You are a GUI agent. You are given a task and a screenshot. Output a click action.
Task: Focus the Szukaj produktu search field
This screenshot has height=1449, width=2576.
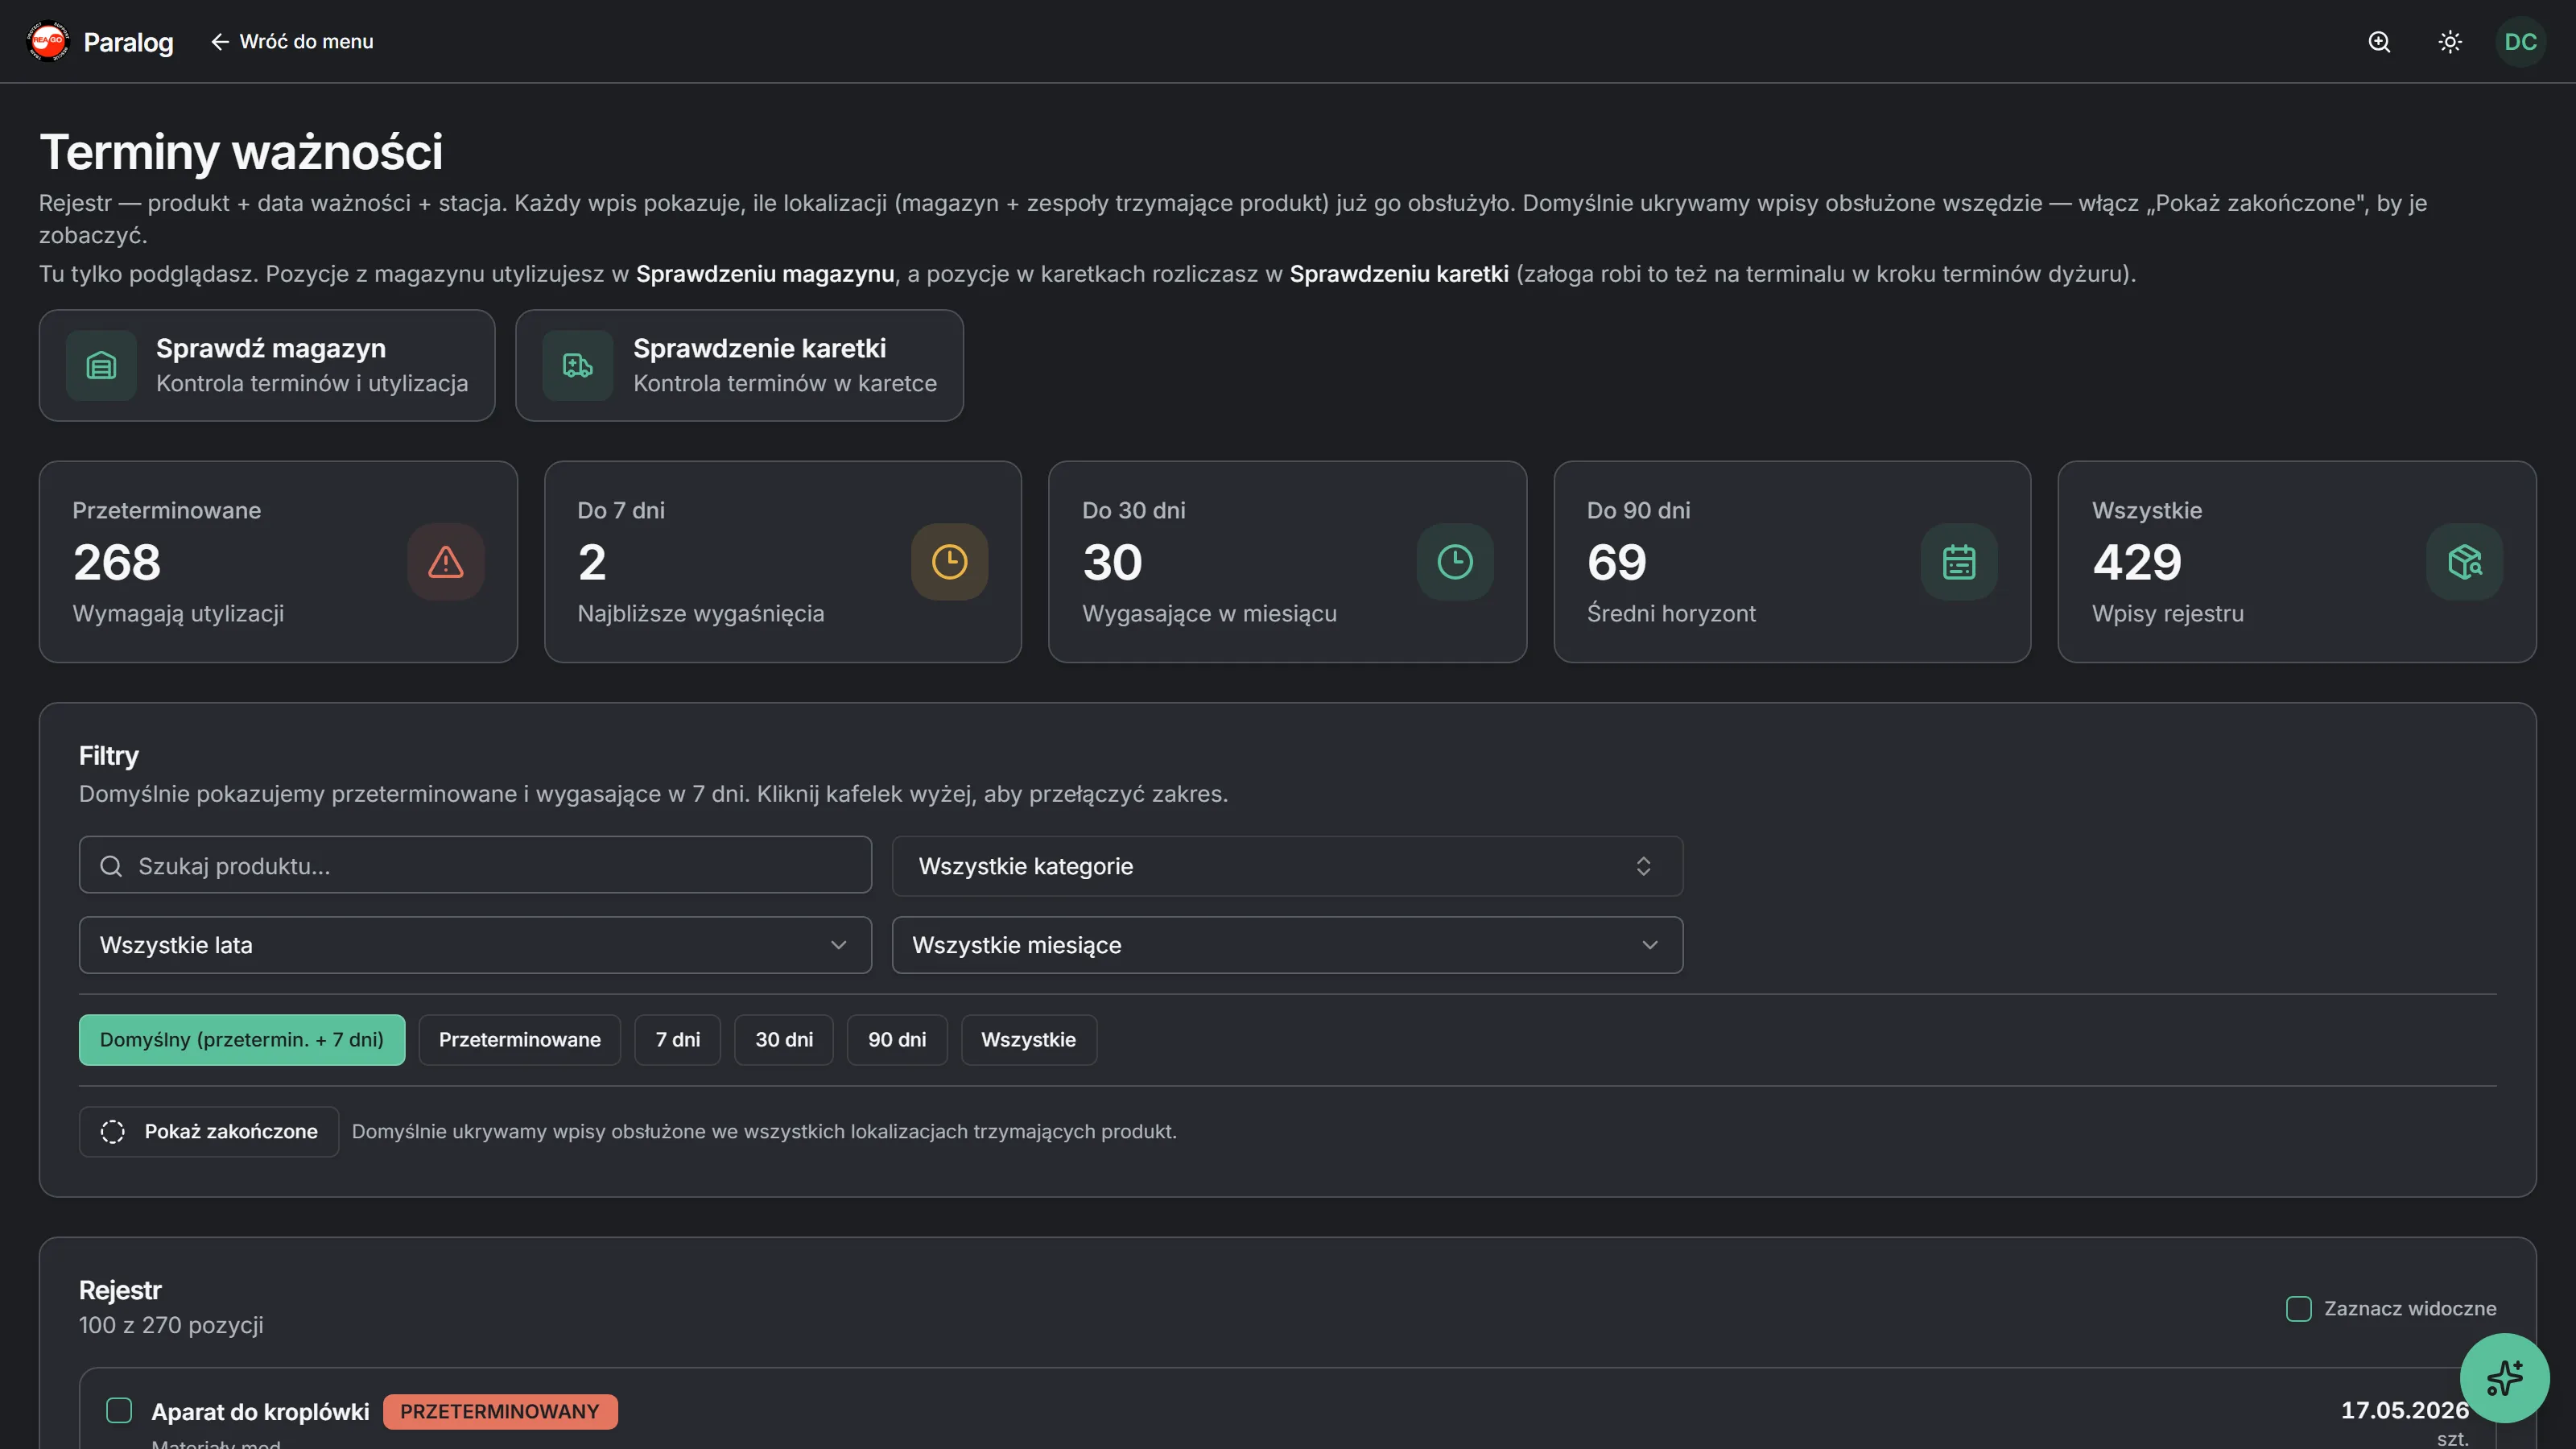(475, 866)
